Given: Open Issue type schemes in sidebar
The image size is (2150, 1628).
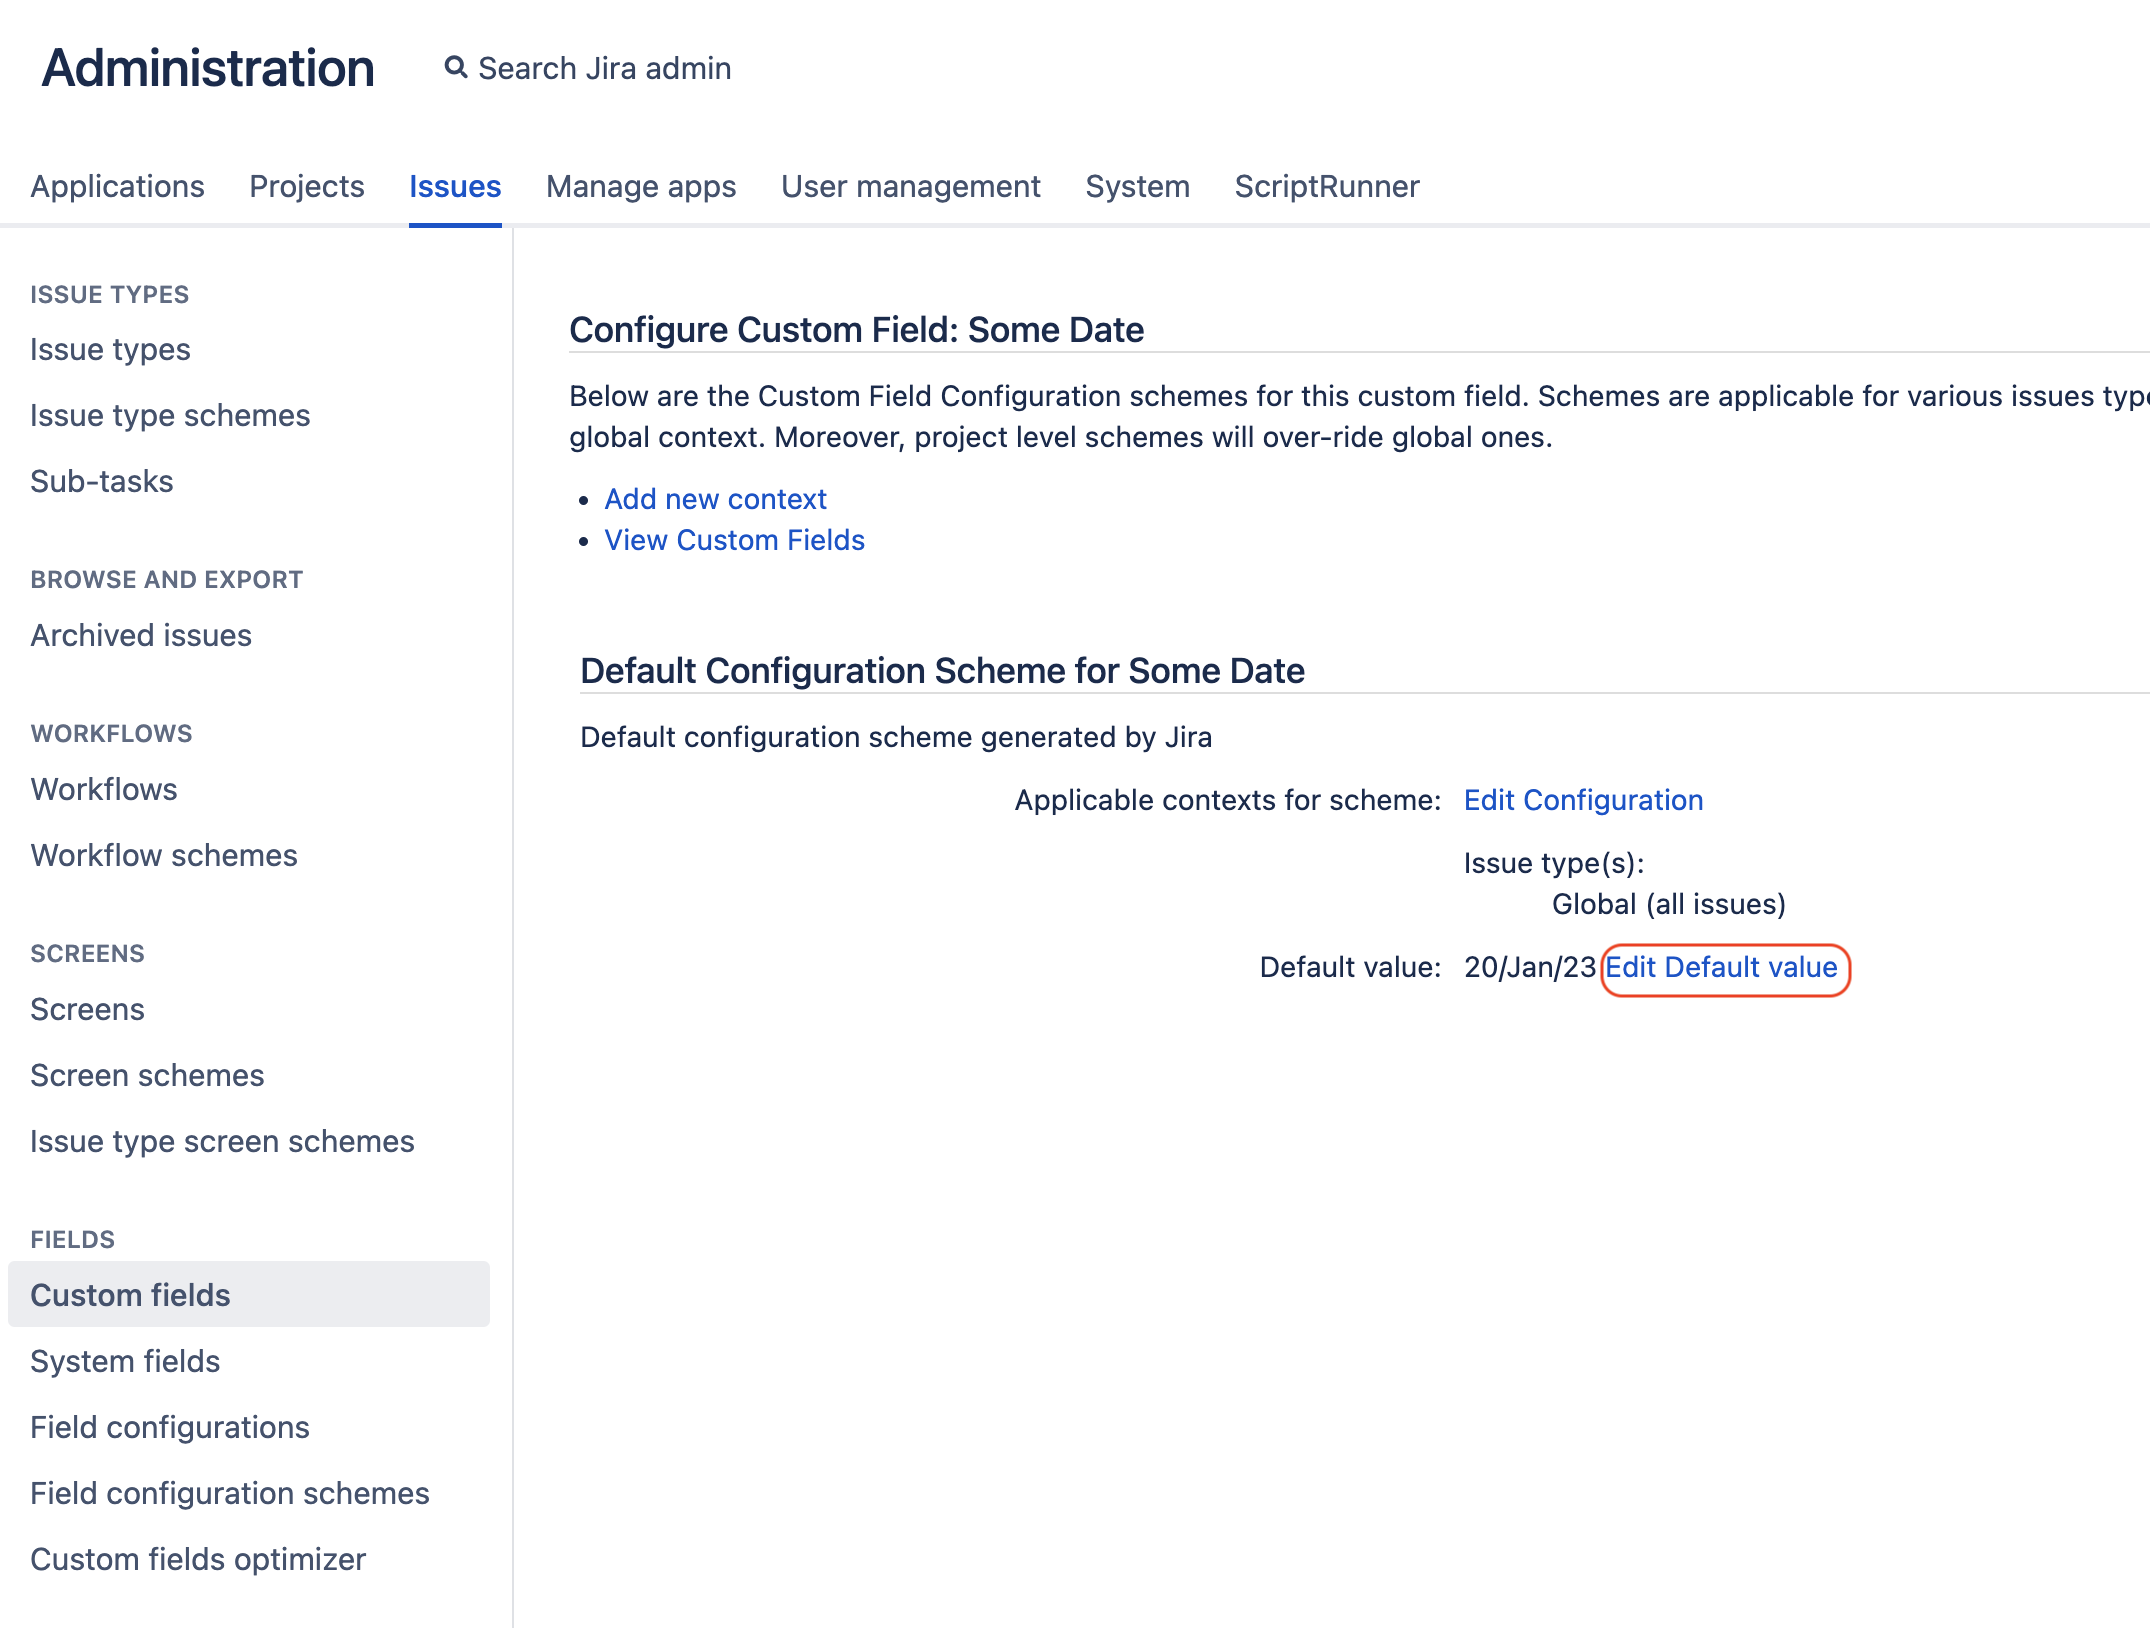Looking at the screenshot, I should pyautogui.click(x=170, y=415).
